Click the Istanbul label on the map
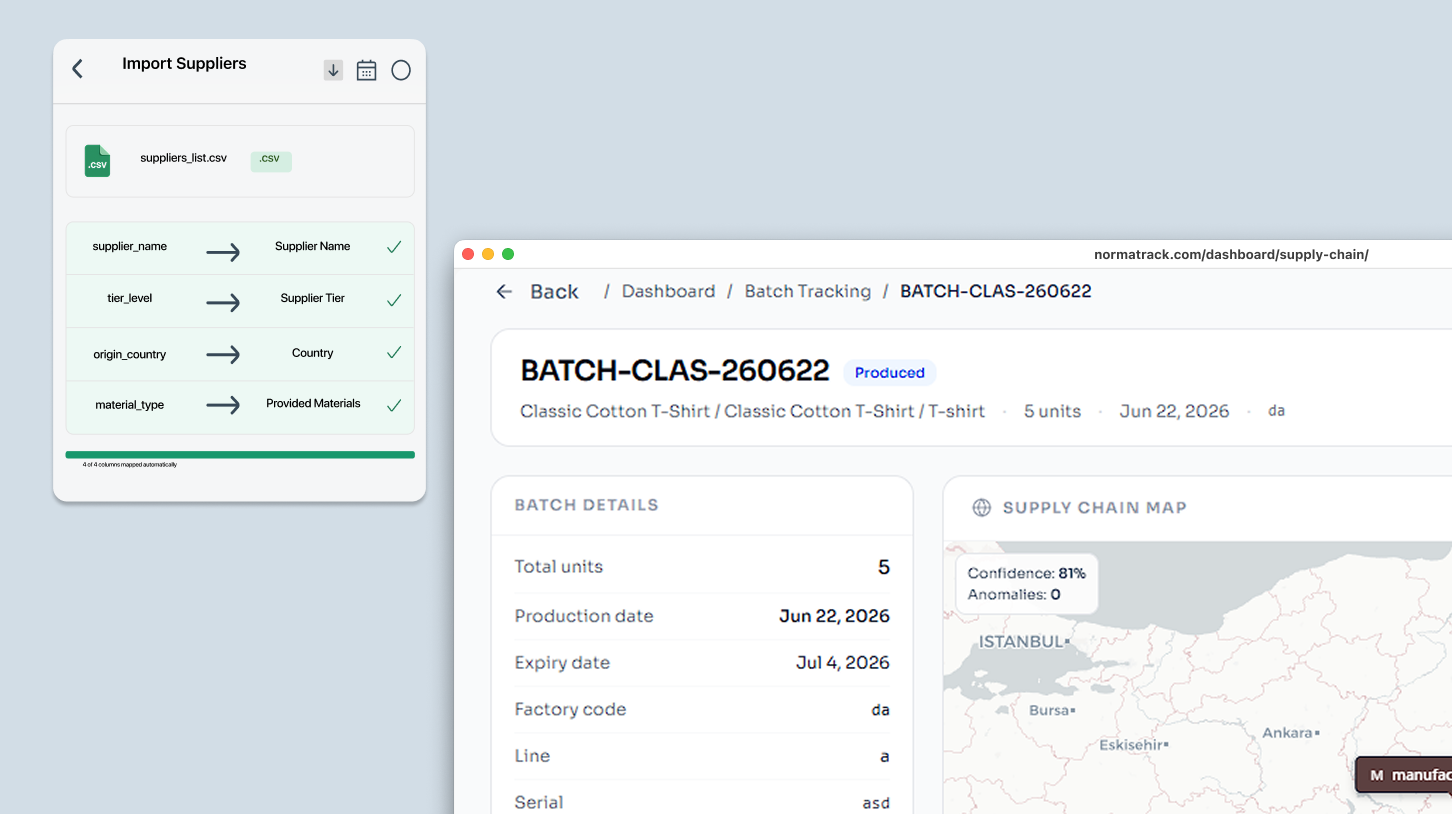 (x=1021, y=641)
